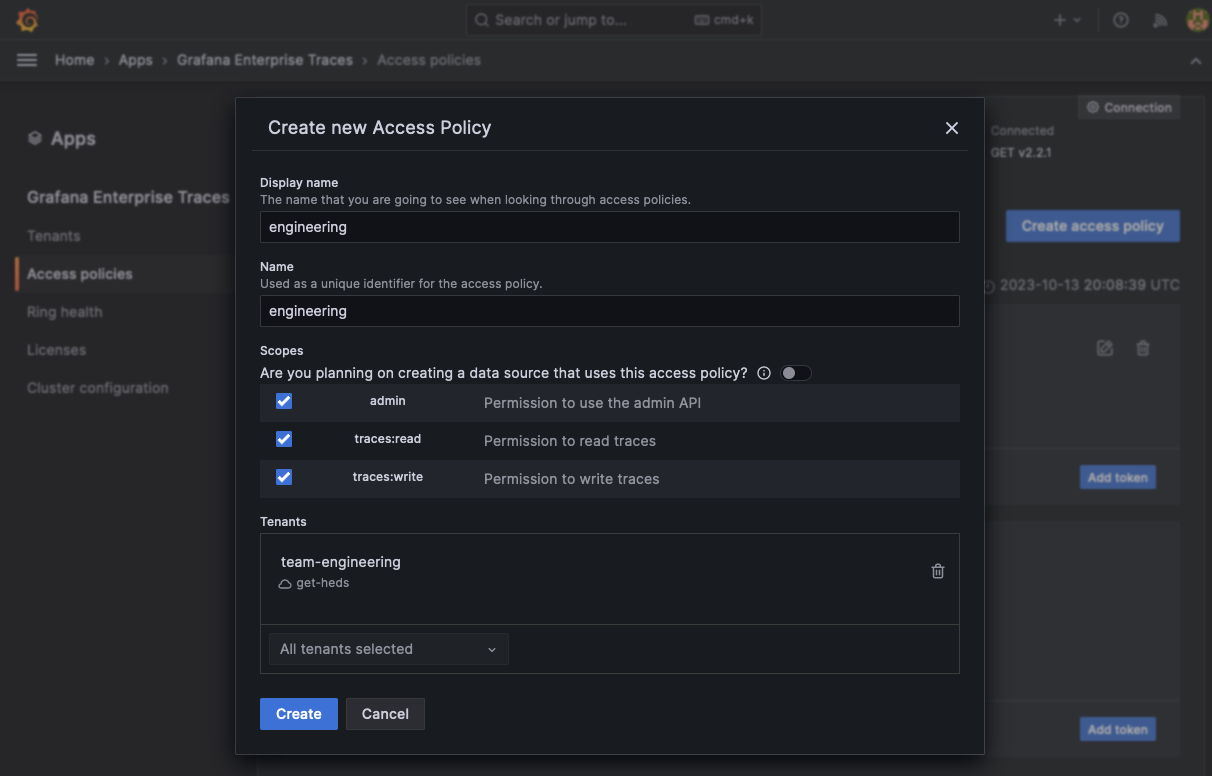Click the Create button to save policy
The image size is (1212, 776).
[298, 713]
